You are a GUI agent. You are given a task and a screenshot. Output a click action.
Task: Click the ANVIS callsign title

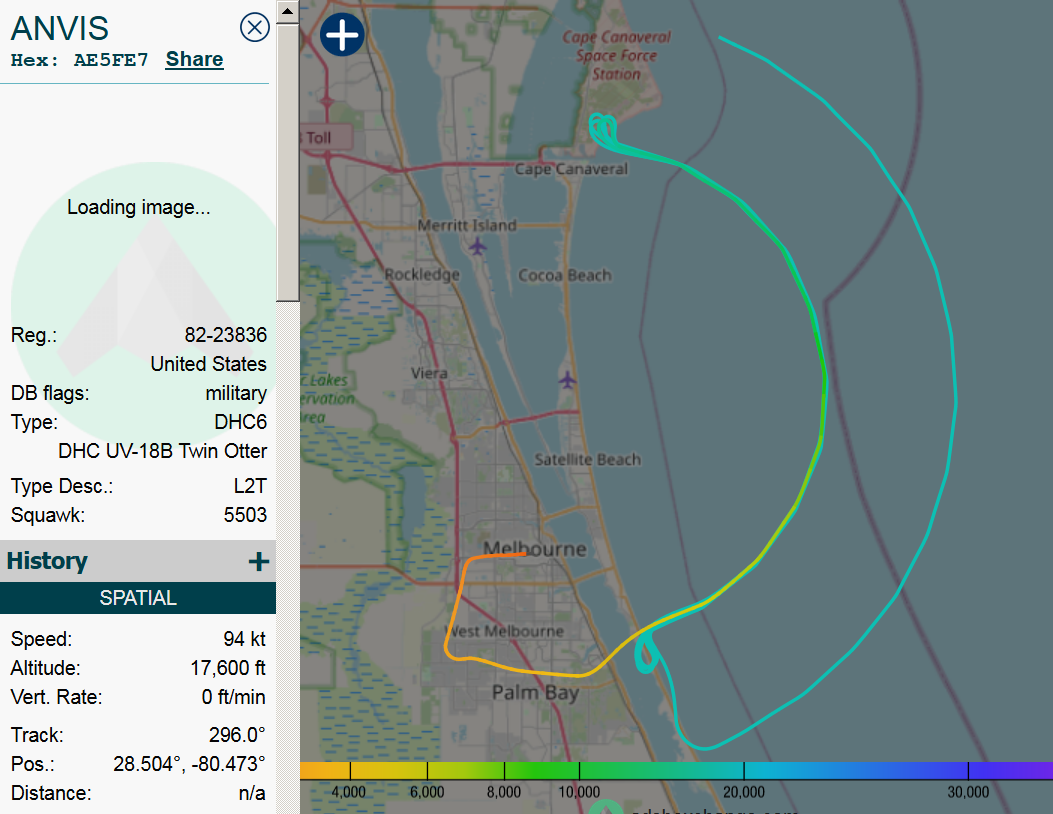(60, 28)
